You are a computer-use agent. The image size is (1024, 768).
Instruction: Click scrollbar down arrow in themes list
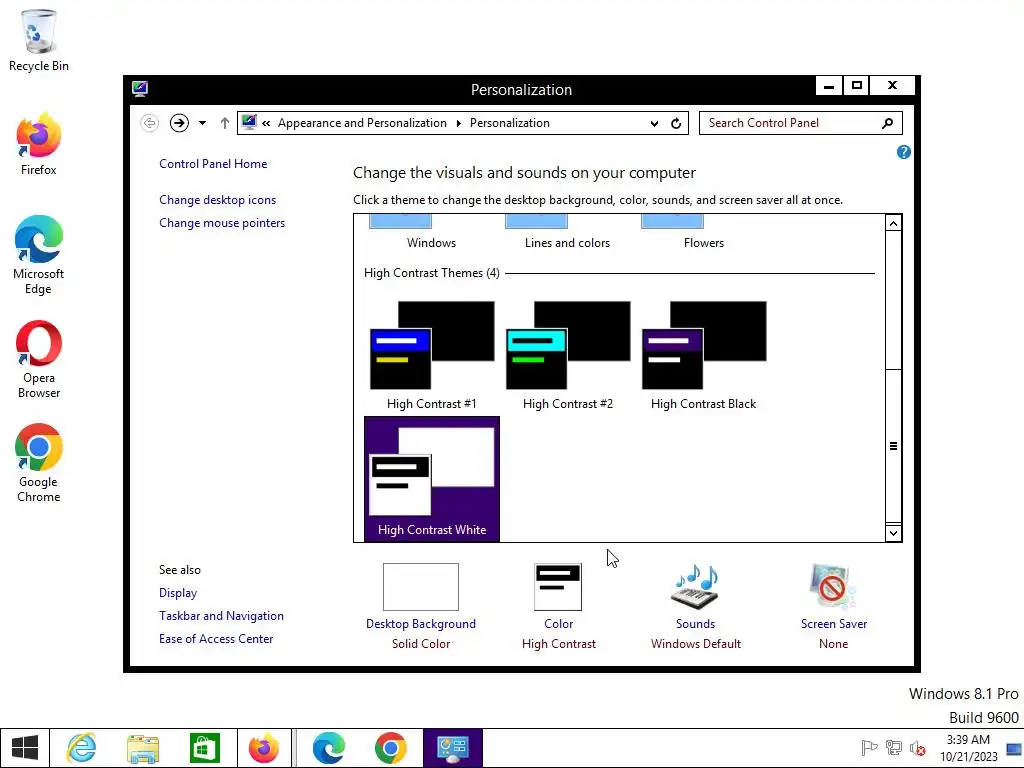(x=893, y=533)
